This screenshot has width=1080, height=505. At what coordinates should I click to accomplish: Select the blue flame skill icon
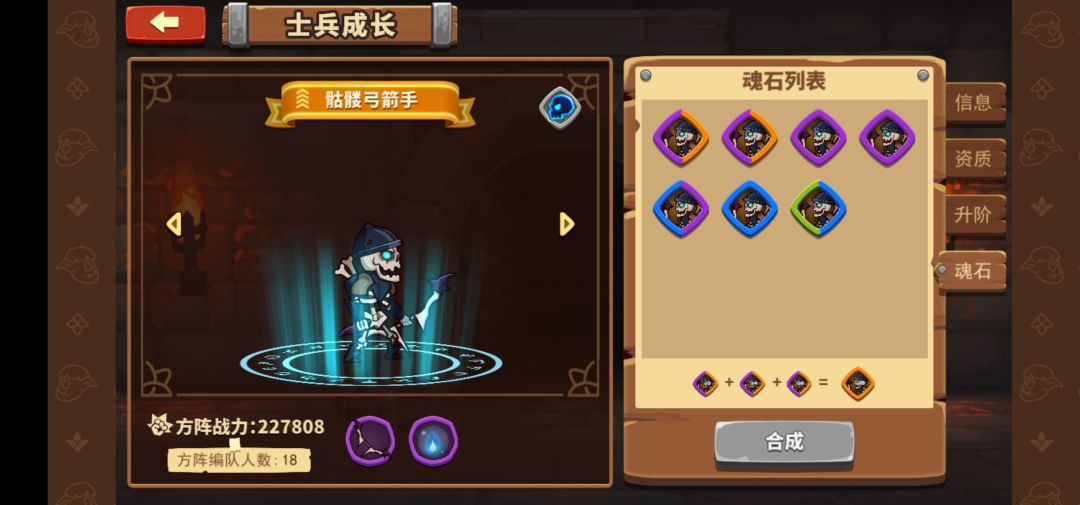(x=433, y=441)
